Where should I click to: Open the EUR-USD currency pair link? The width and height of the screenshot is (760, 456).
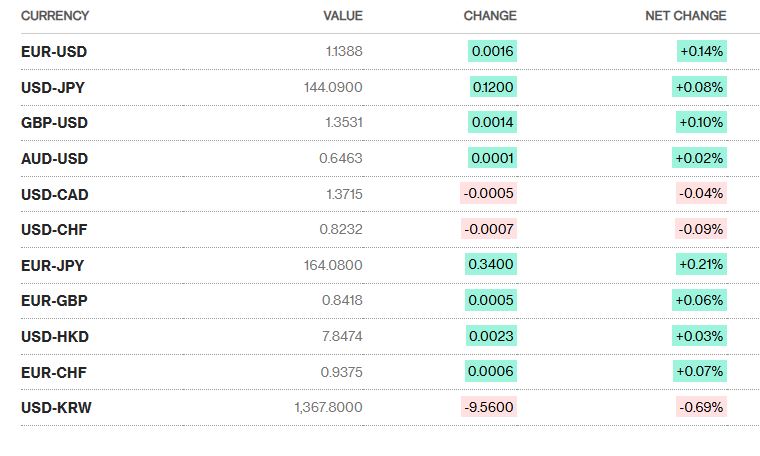point(54,51)
